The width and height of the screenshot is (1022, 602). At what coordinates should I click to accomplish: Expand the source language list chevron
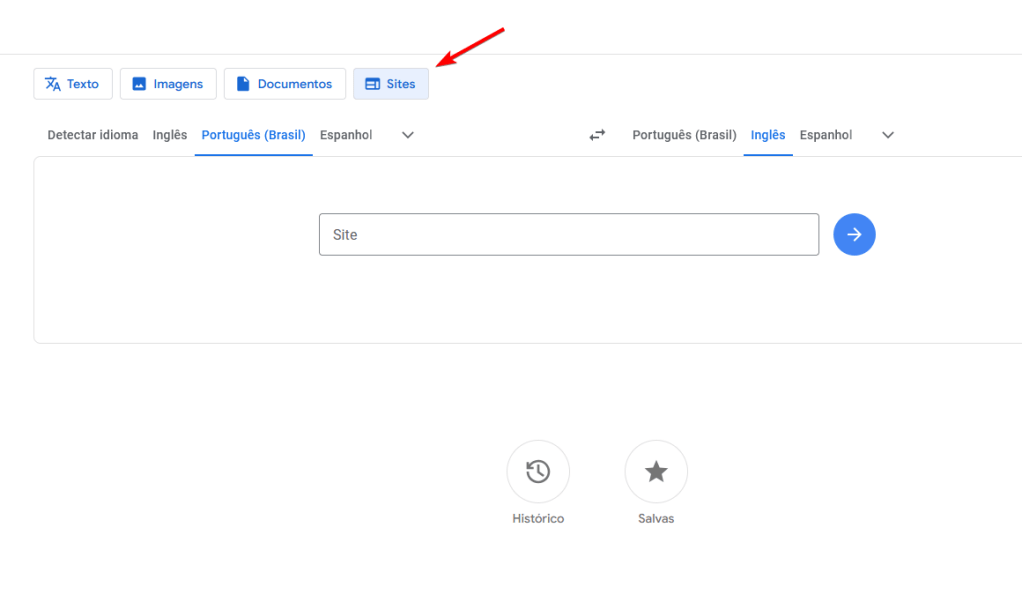[x=408, y=135]
